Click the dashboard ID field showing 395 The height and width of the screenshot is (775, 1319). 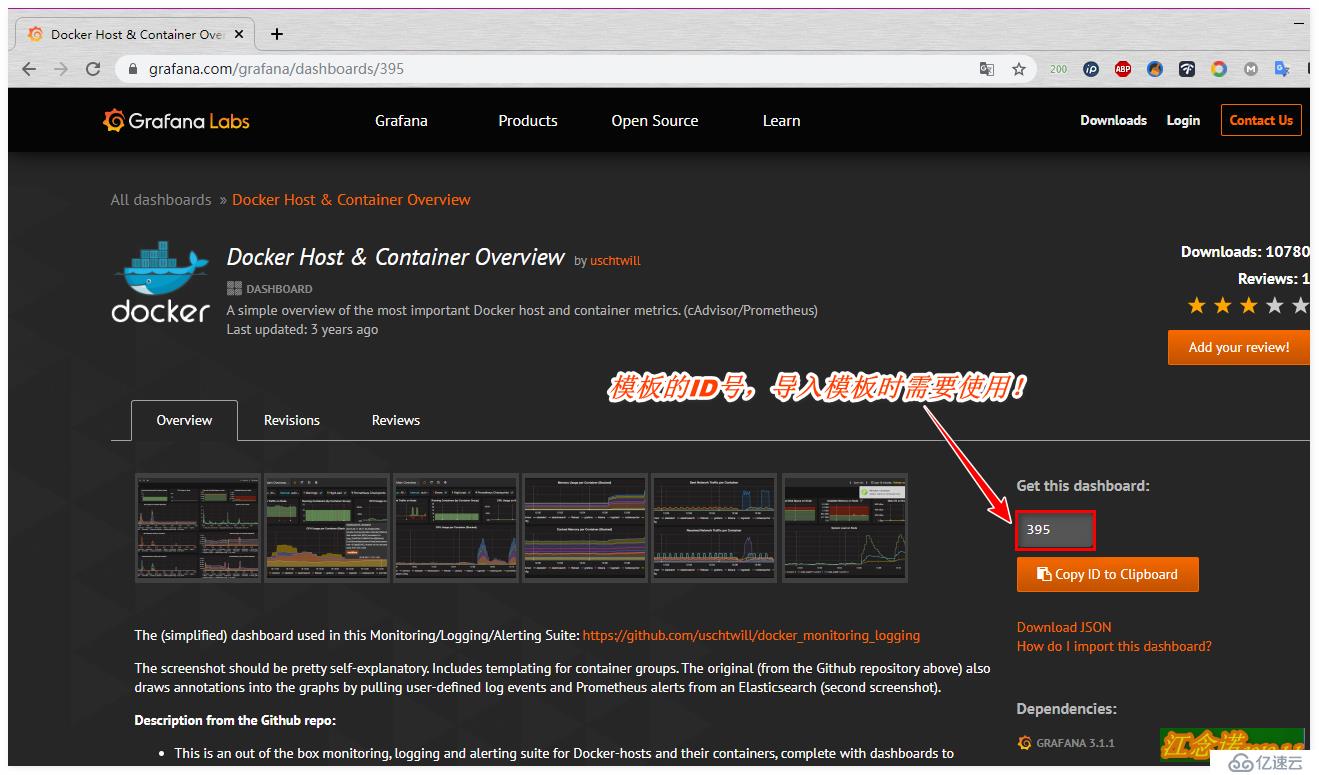1056,530
